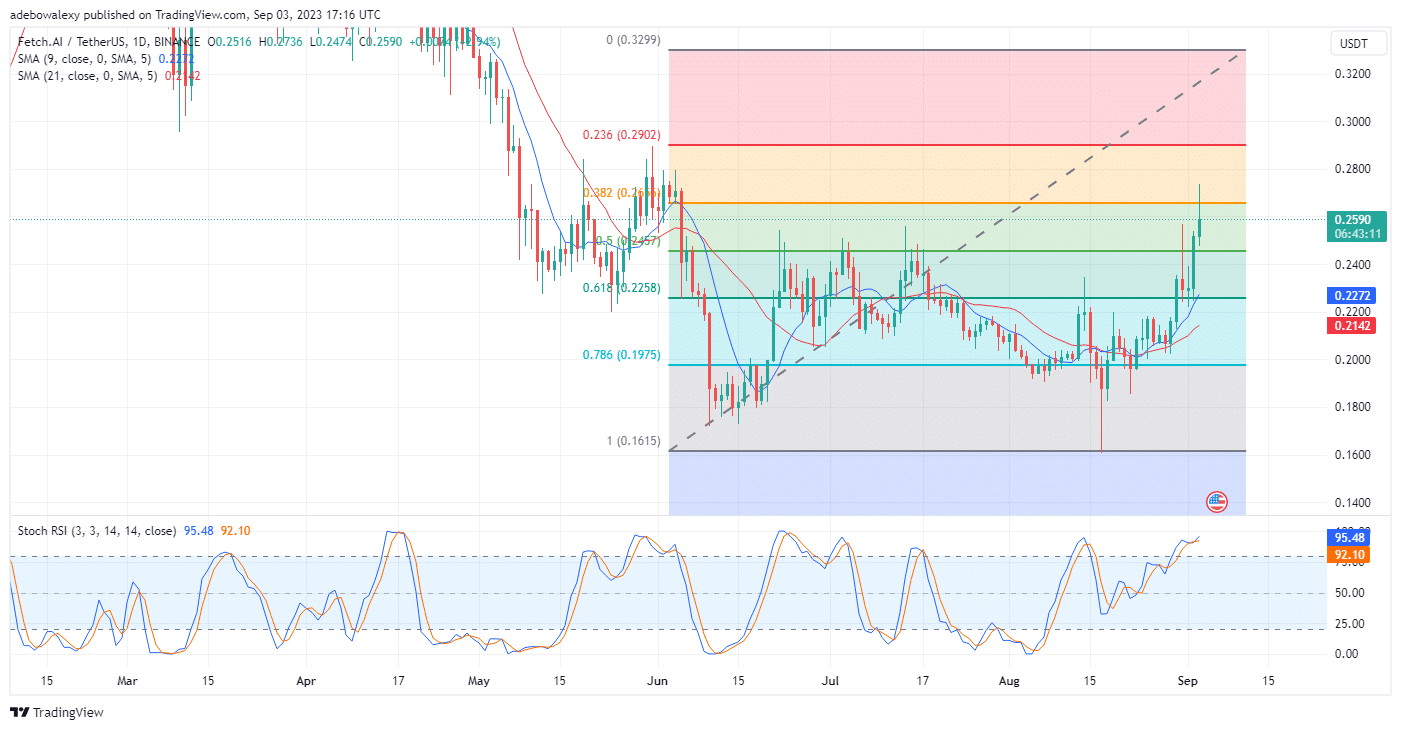Click the Sep label on the time axis
Viewport: 1401px width, 730px height.
1188,680
